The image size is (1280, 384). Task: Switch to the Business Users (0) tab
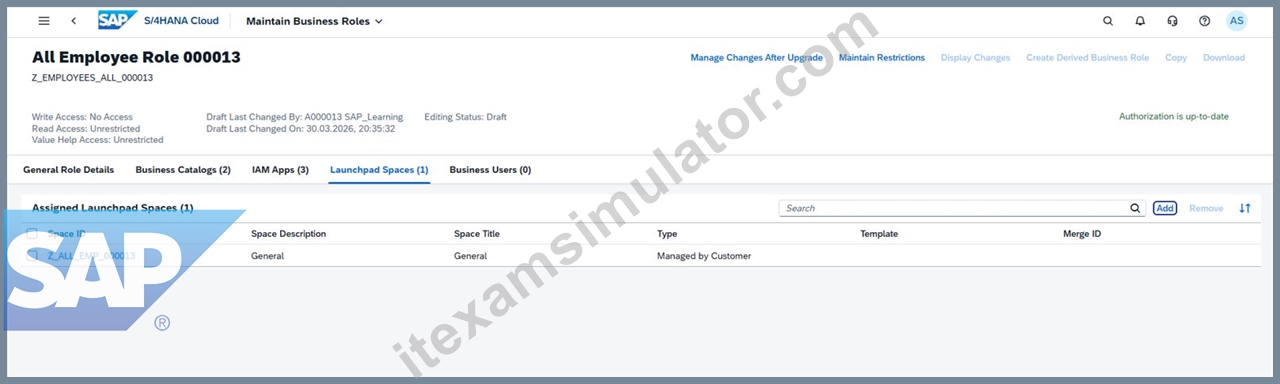point(490,170)
